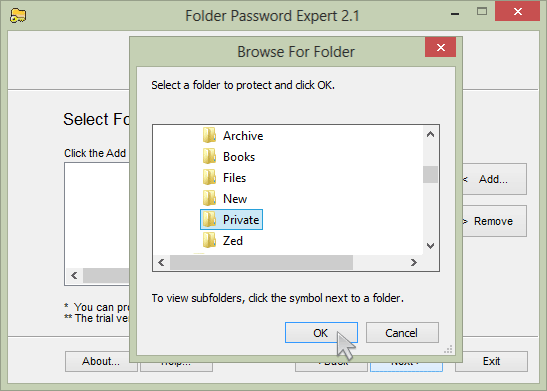Click the folder tree scroll right arrow
This screenshot has height=391, width=547.
coord(414,262)
